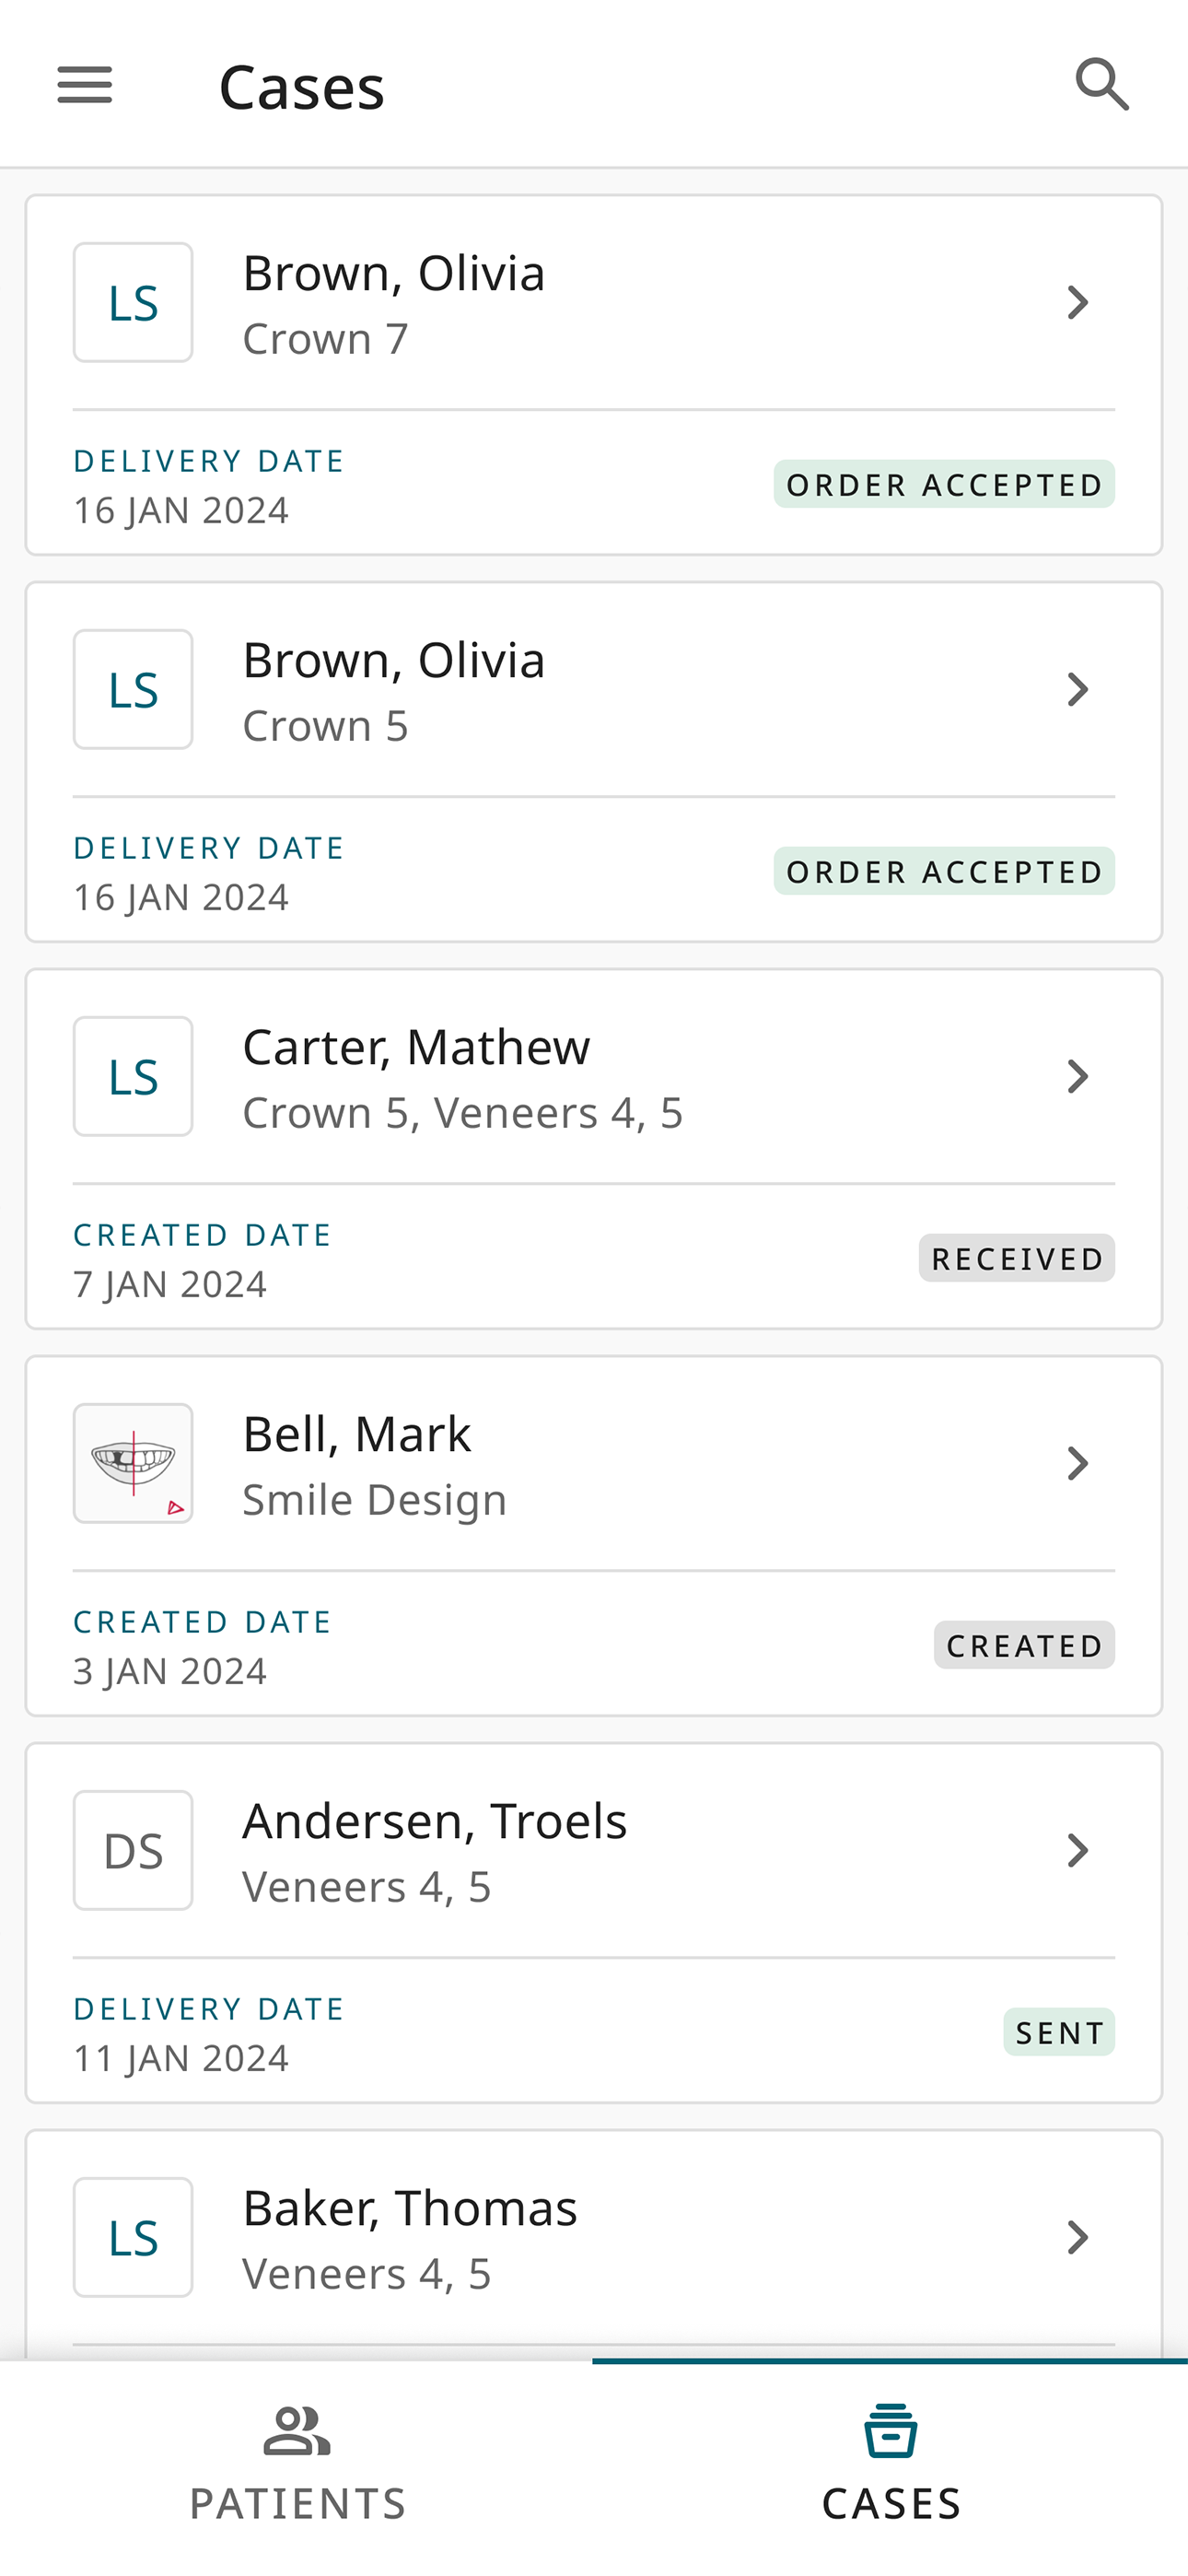Open Andersen, Troels case chevron

click(x=1077, y=1850)
